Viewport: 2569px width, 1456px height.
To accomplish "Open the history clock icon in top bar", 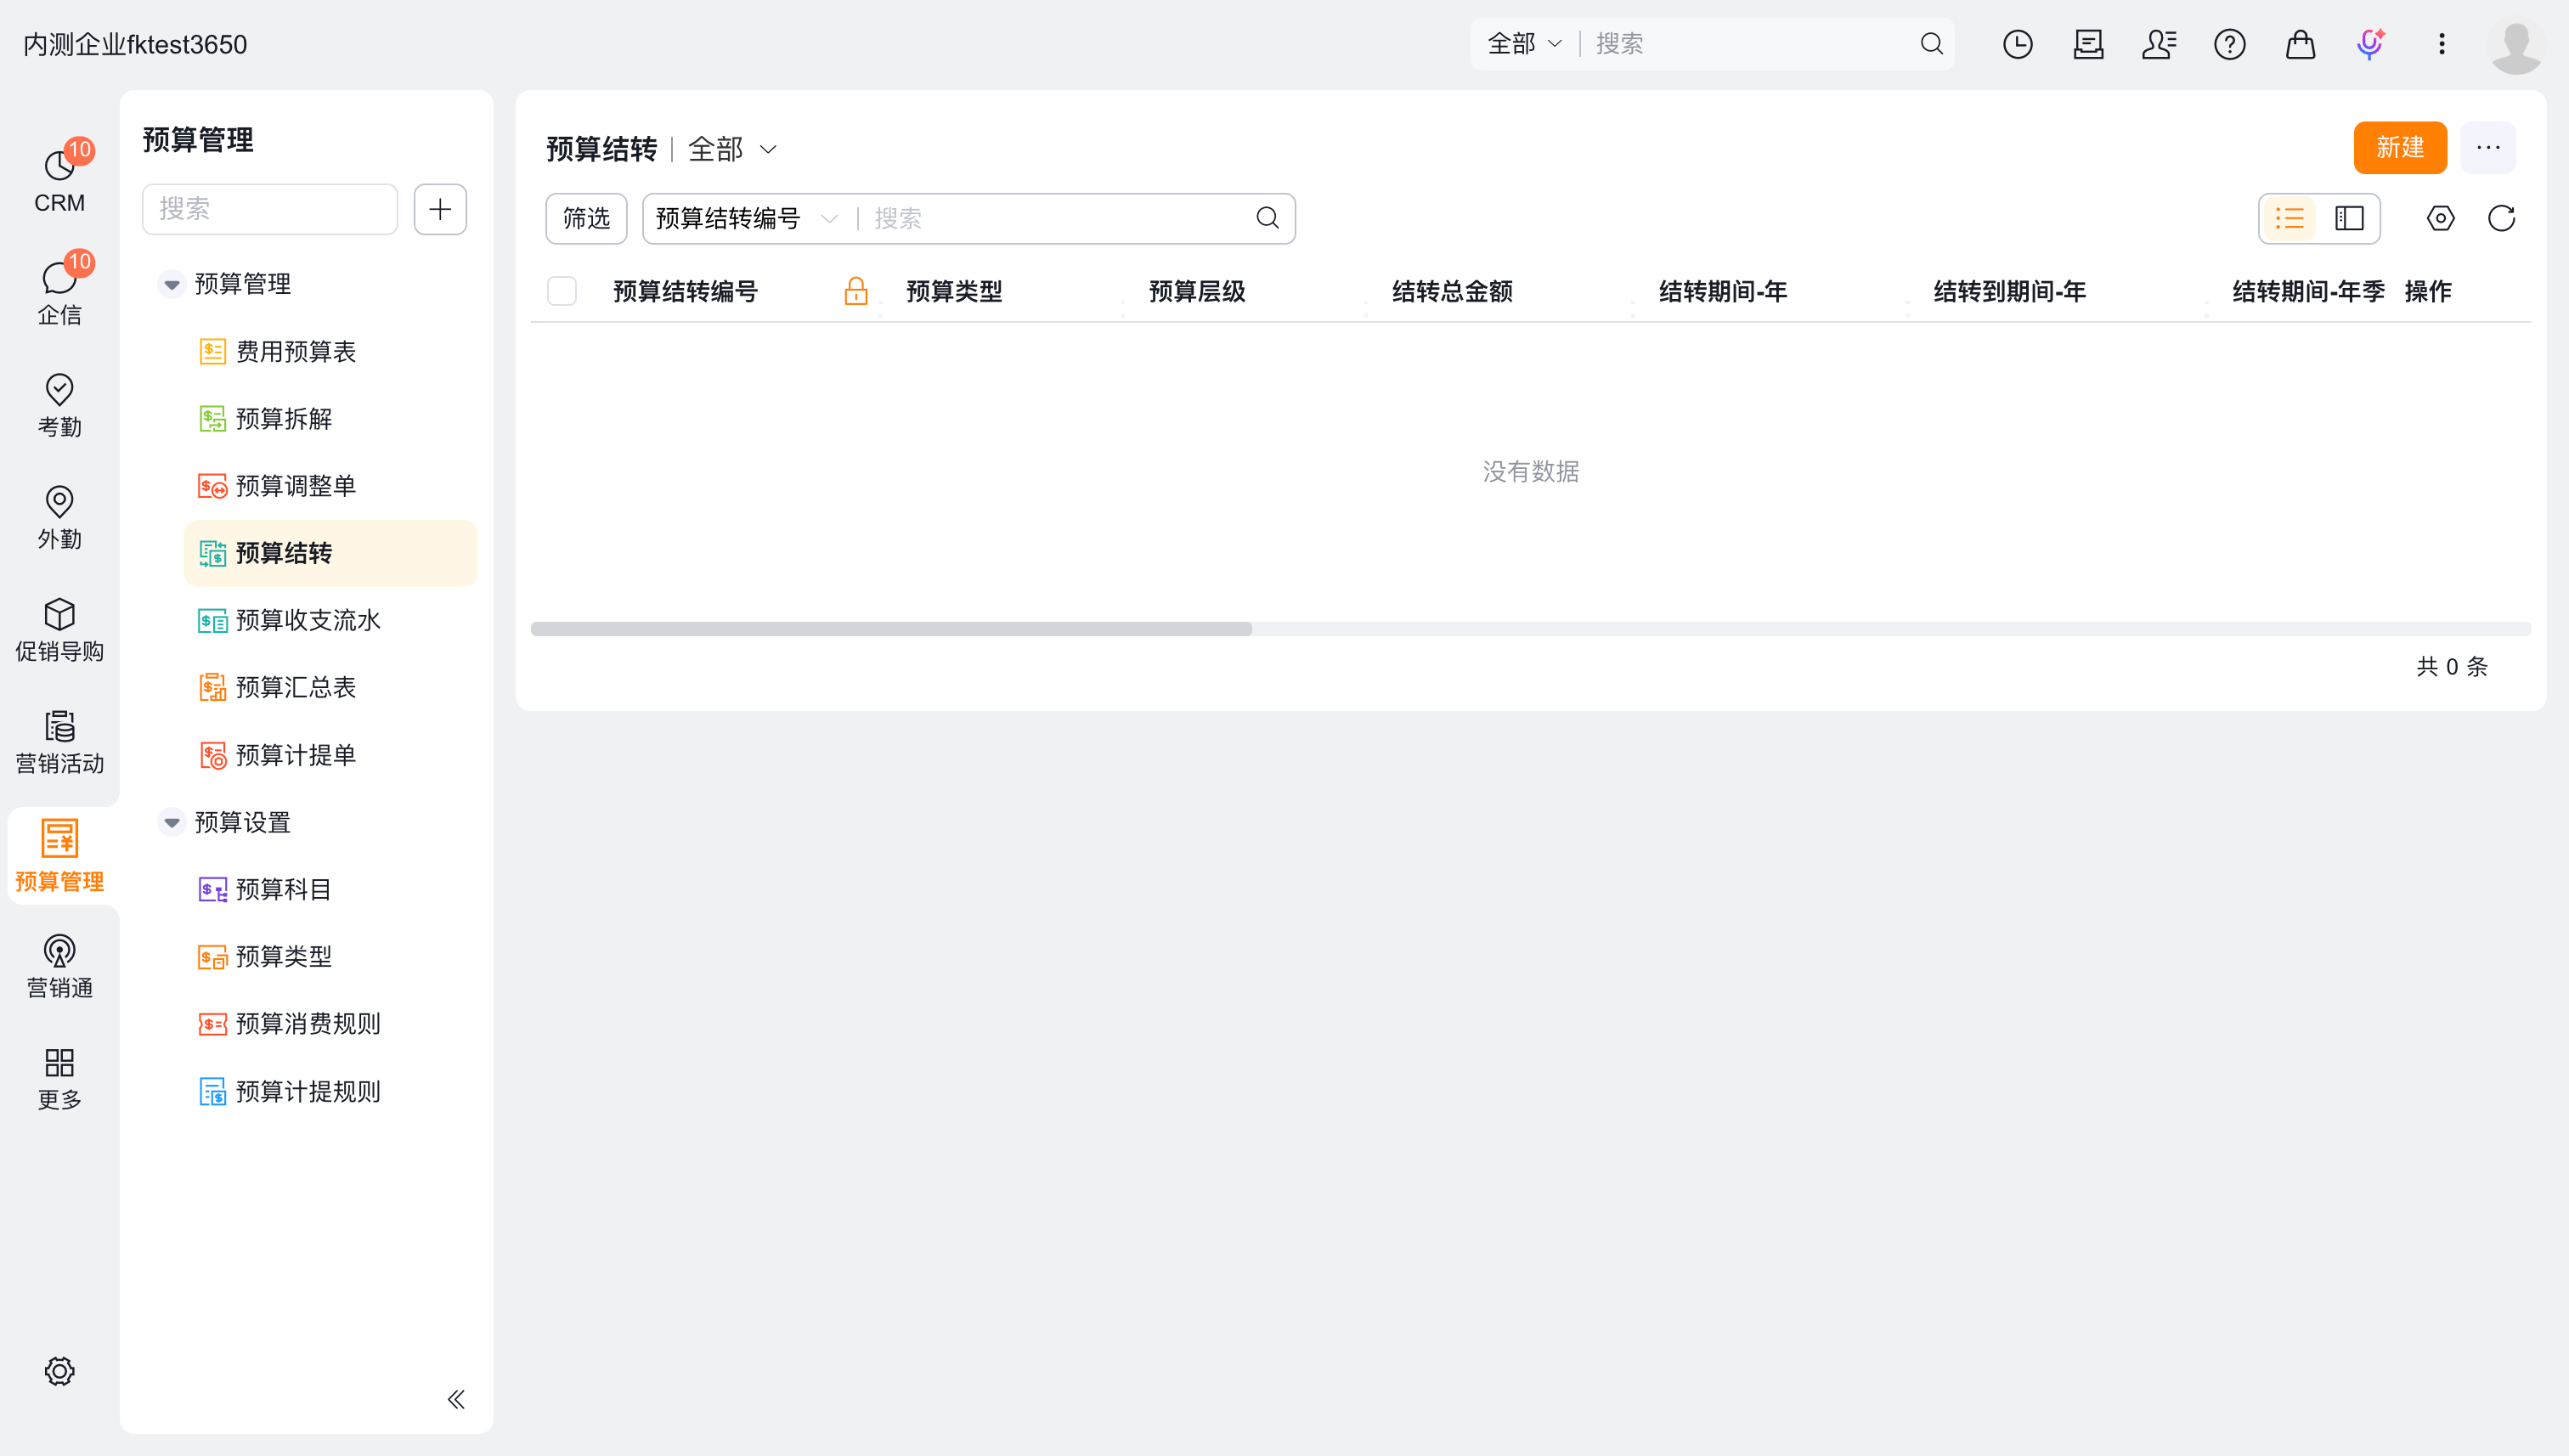I will click(2017, 44).
